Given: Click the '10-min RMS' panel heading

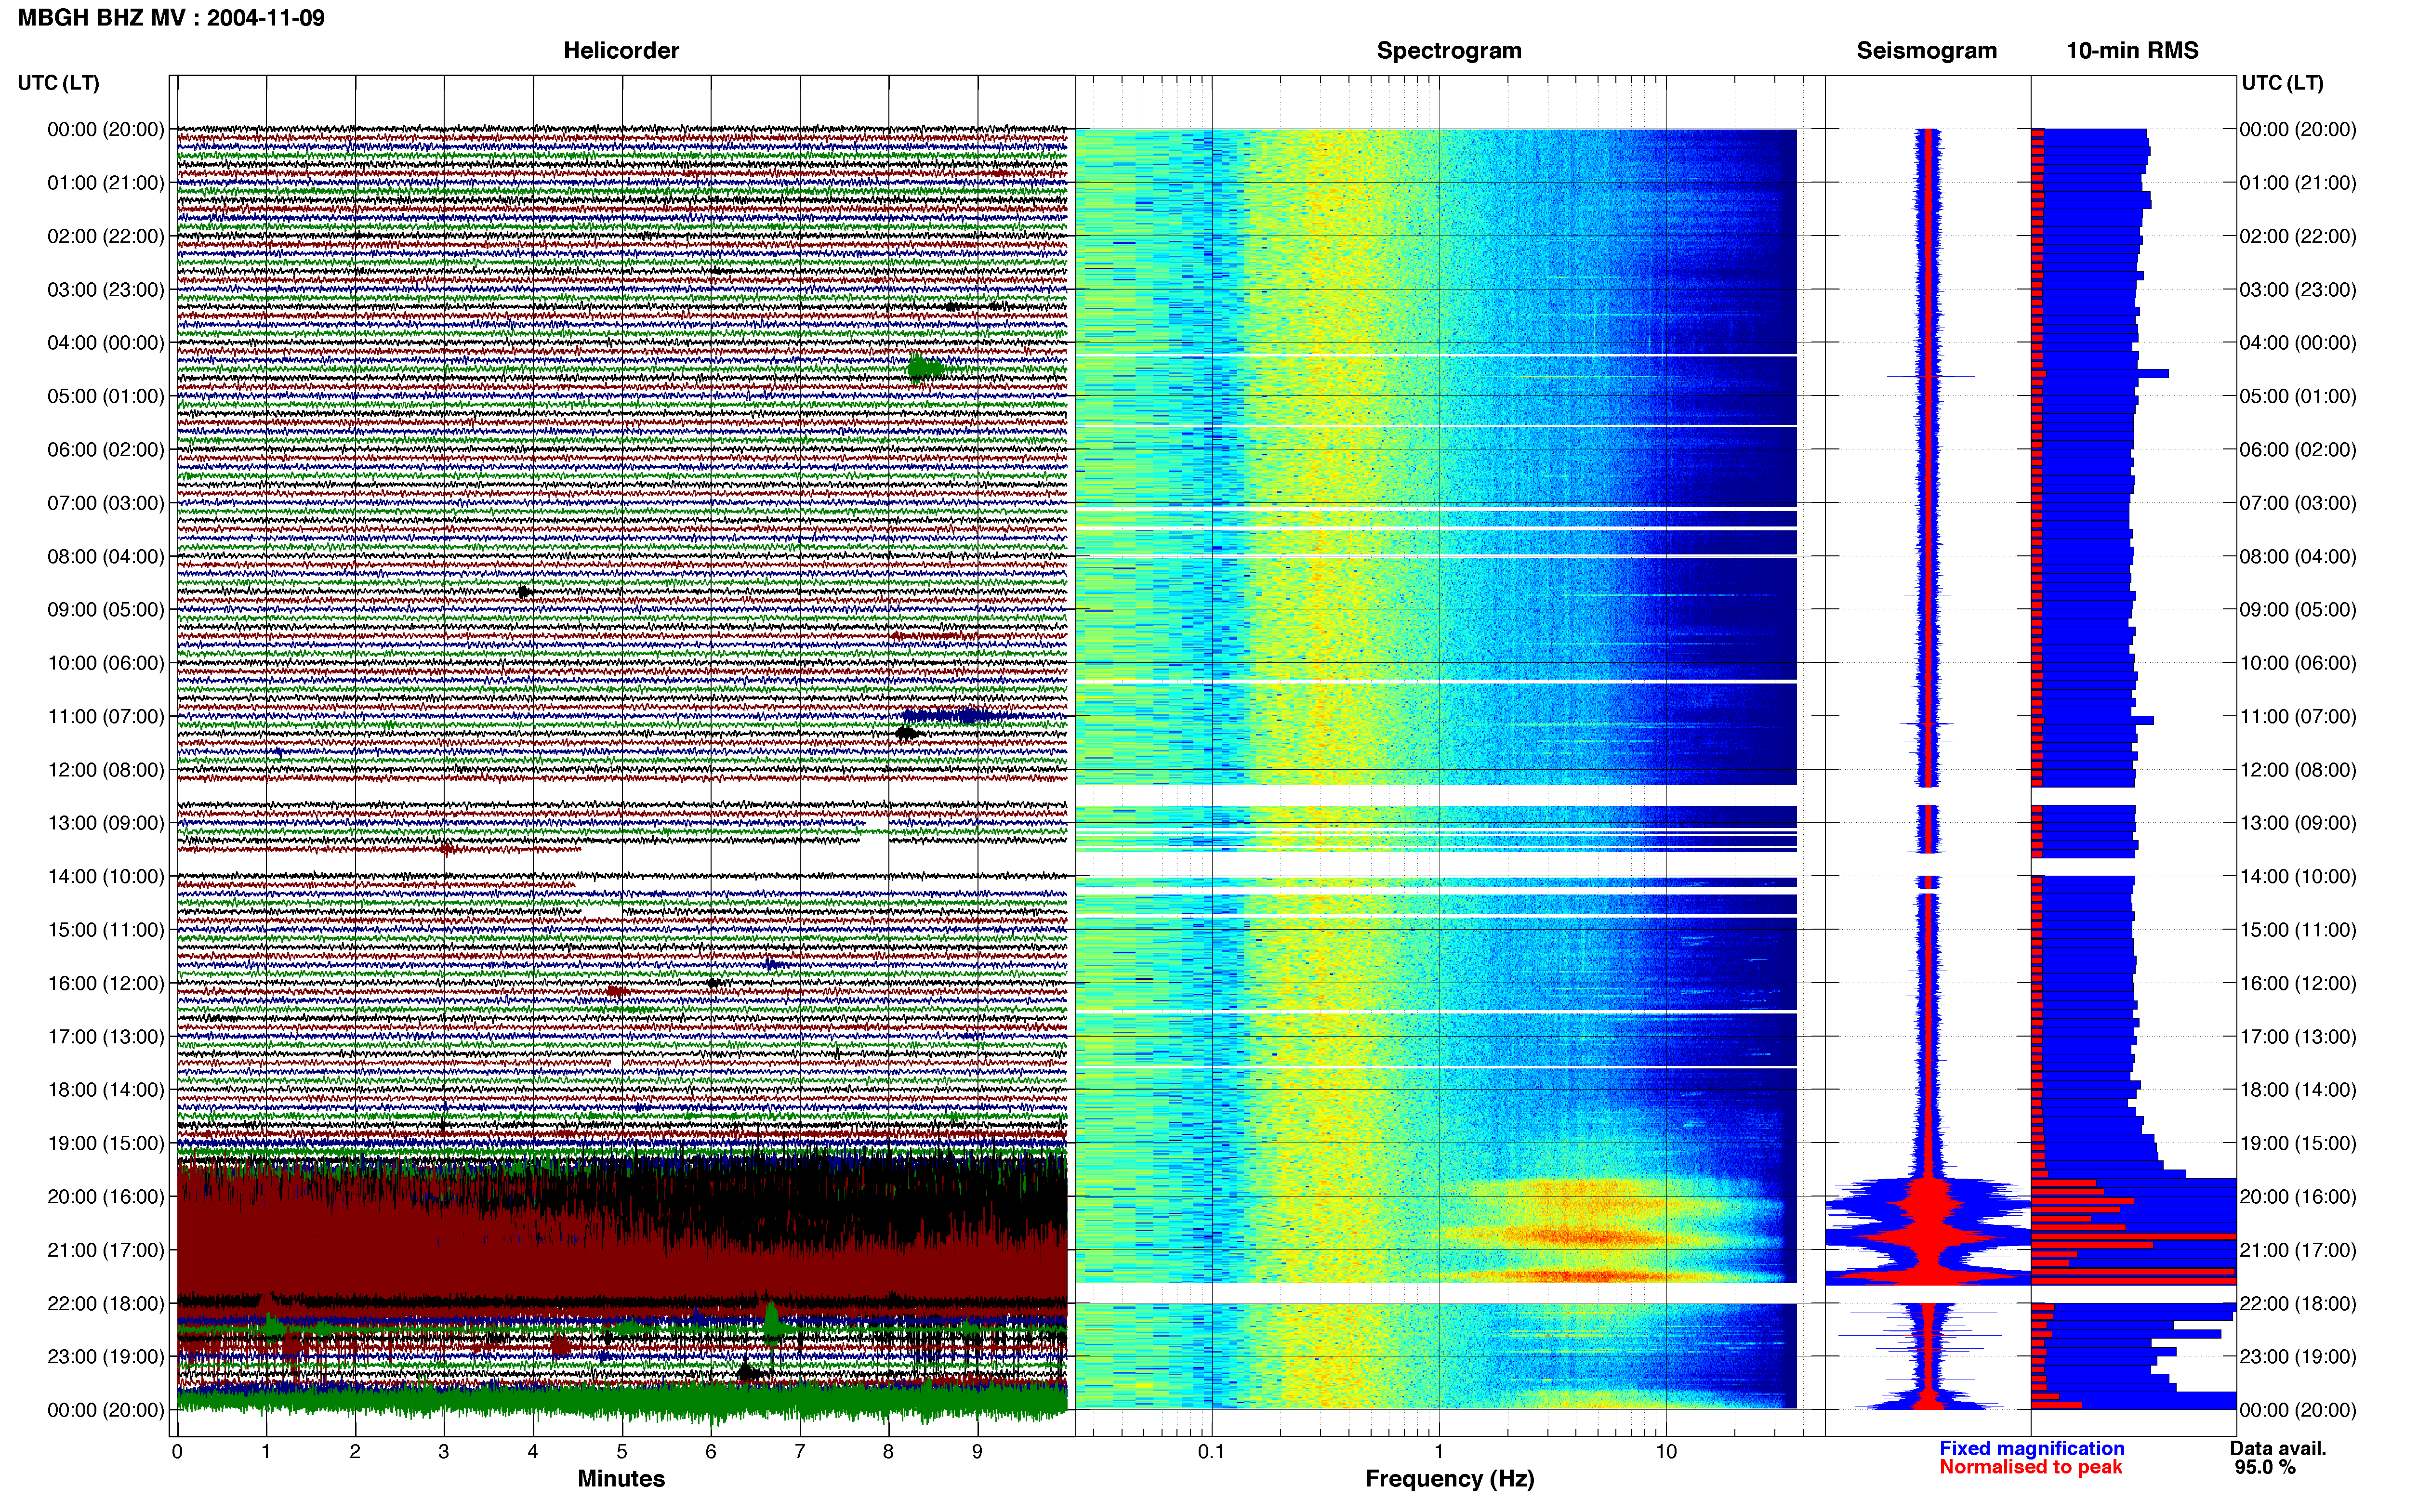Looking at the screenshot, I should 2132,50.
